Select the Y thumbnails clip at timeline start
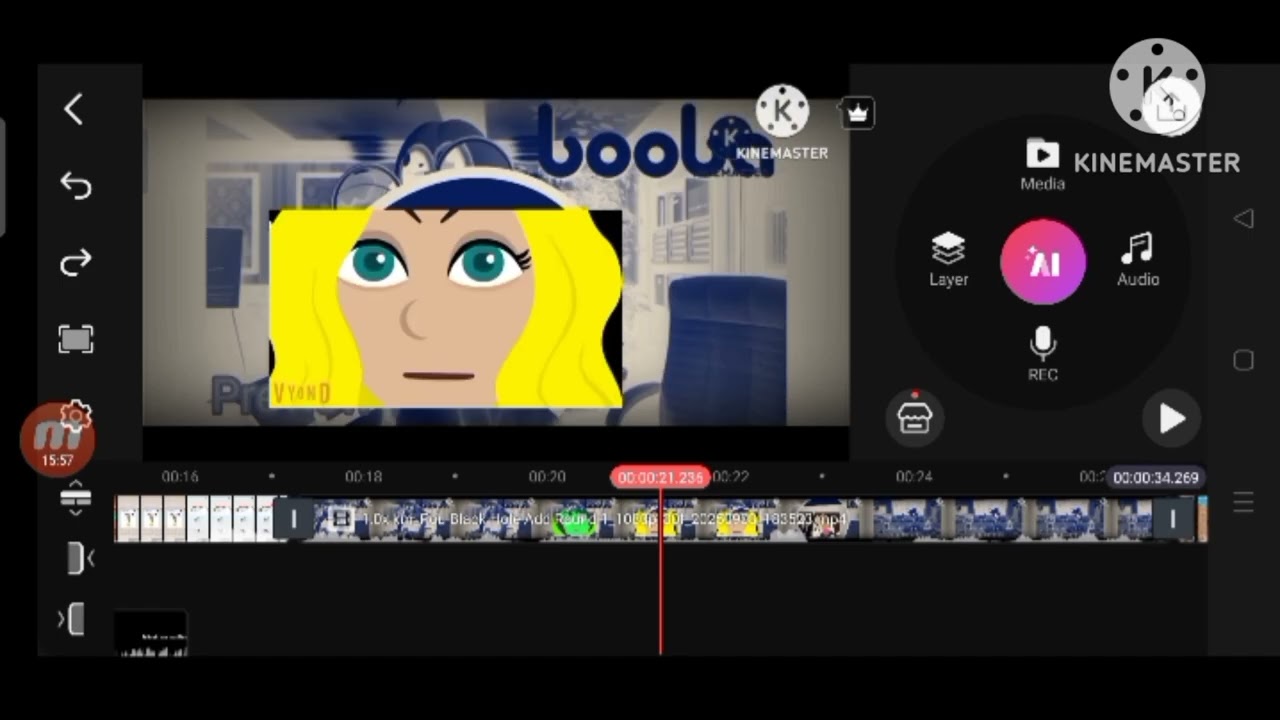This screenshot has height=720, width=1280. click(x=195, y=520)
